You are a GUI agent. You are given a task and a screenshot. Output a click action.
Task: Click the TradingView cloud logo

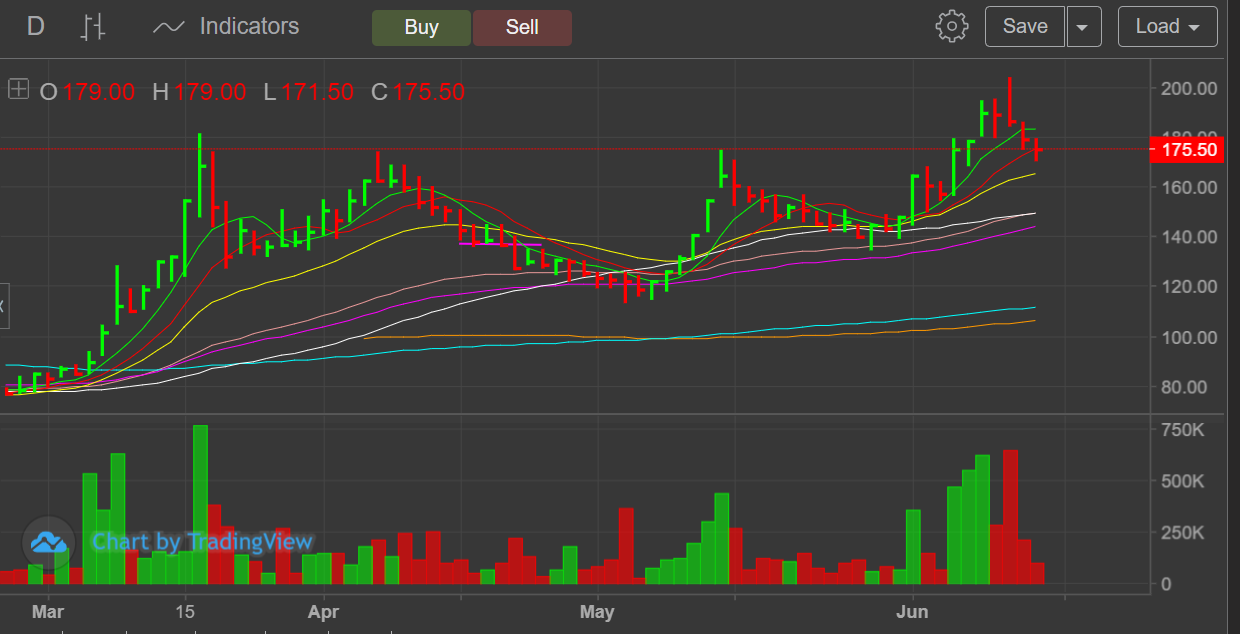48,543
